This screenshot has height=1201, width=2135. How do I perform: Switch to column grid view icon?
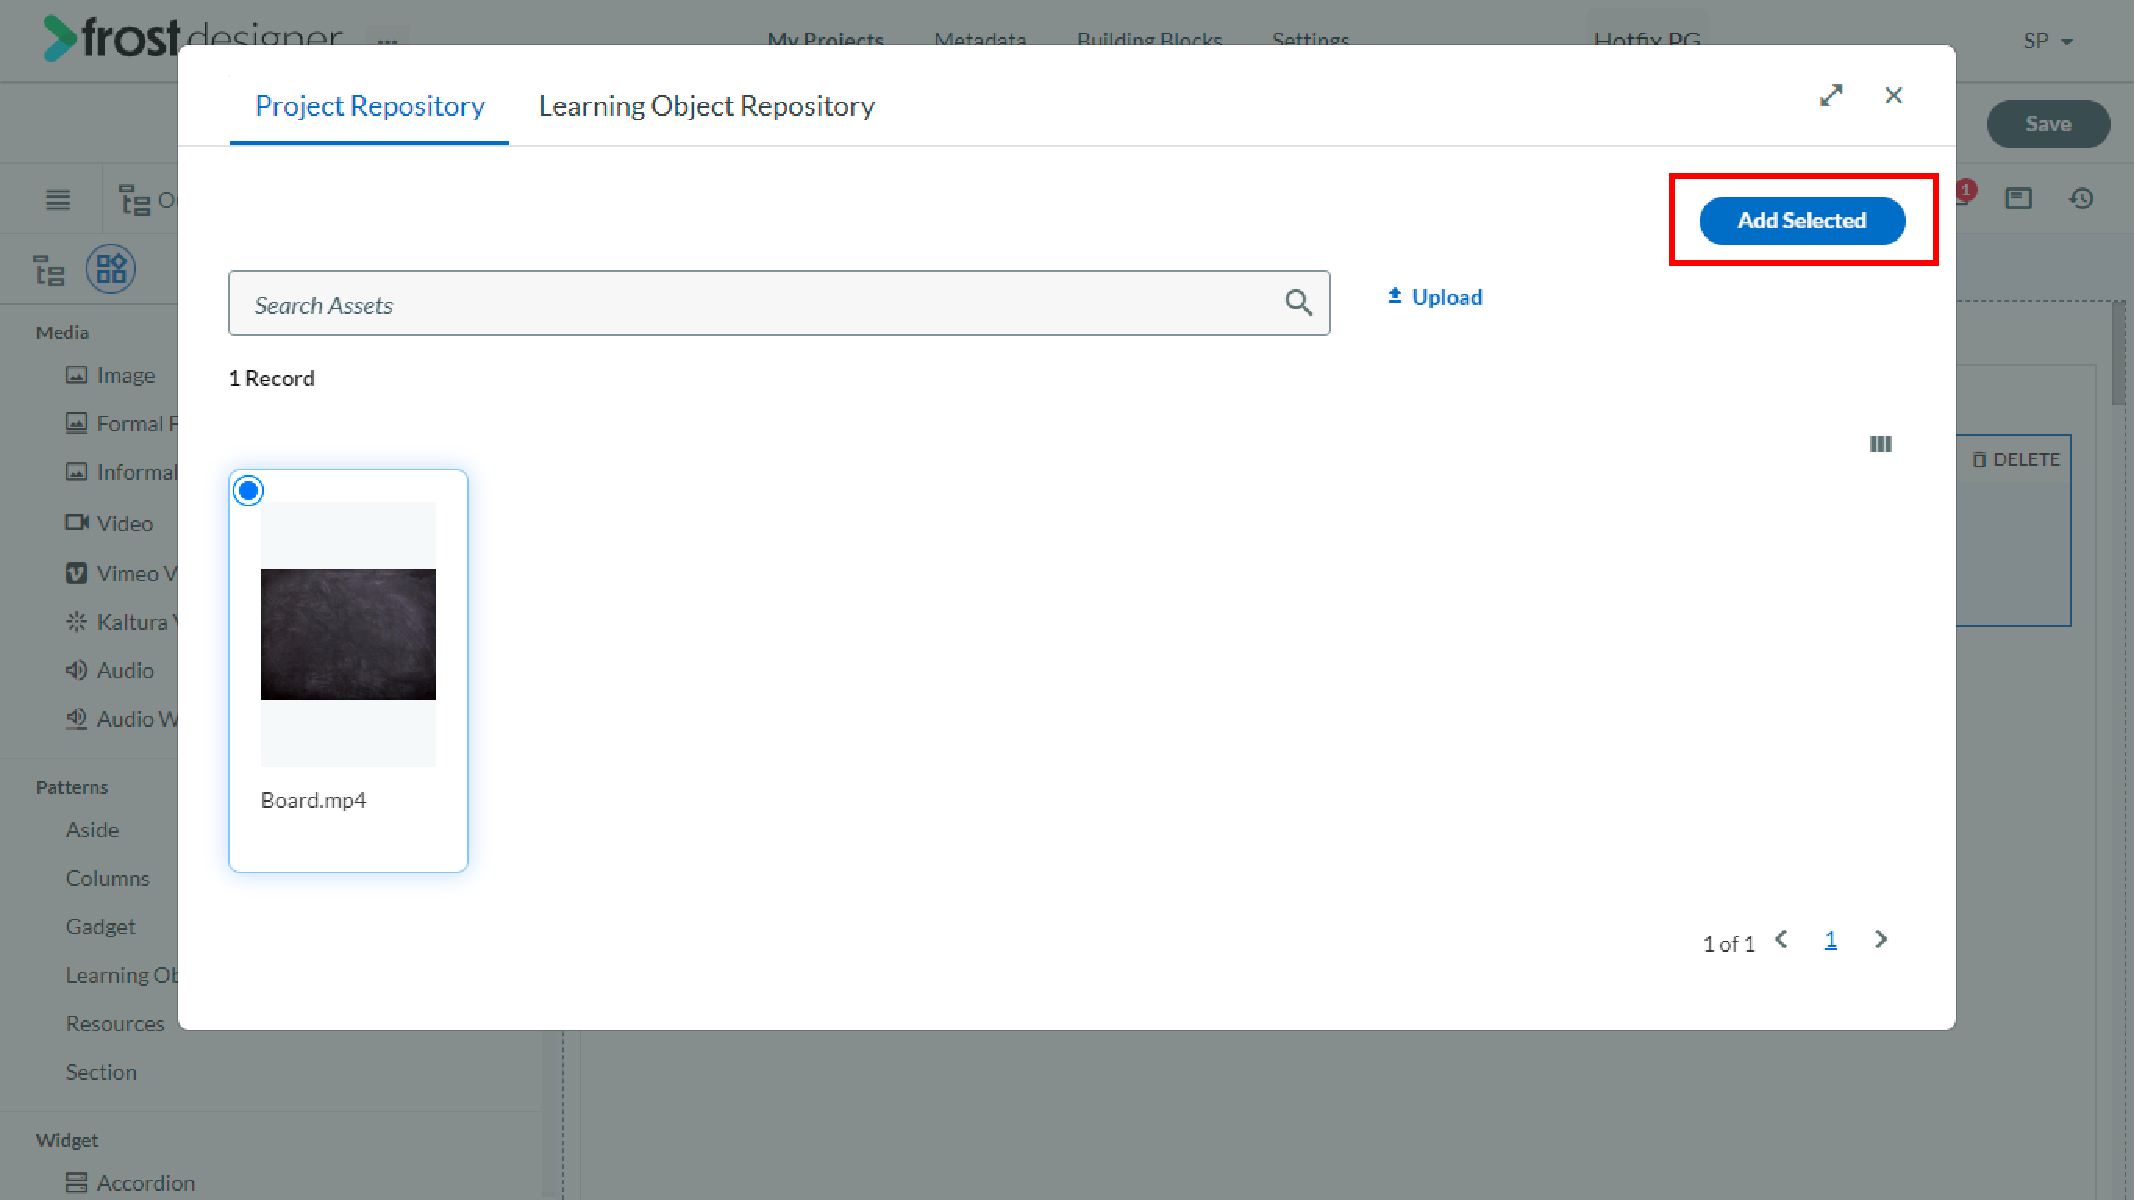1880,444
